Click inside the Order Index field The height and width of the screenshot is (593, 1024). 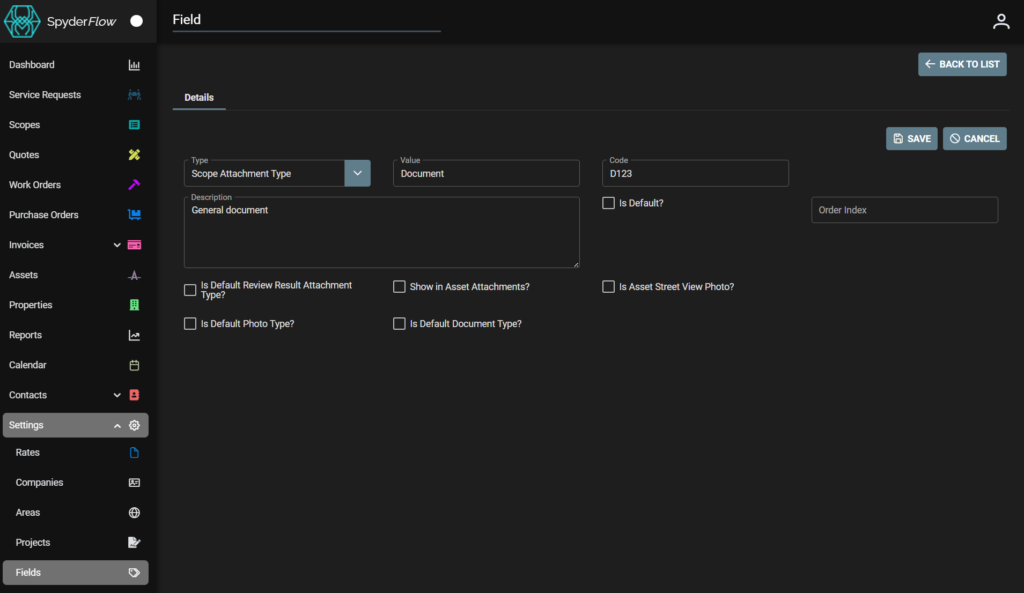(x=904, y=209)
